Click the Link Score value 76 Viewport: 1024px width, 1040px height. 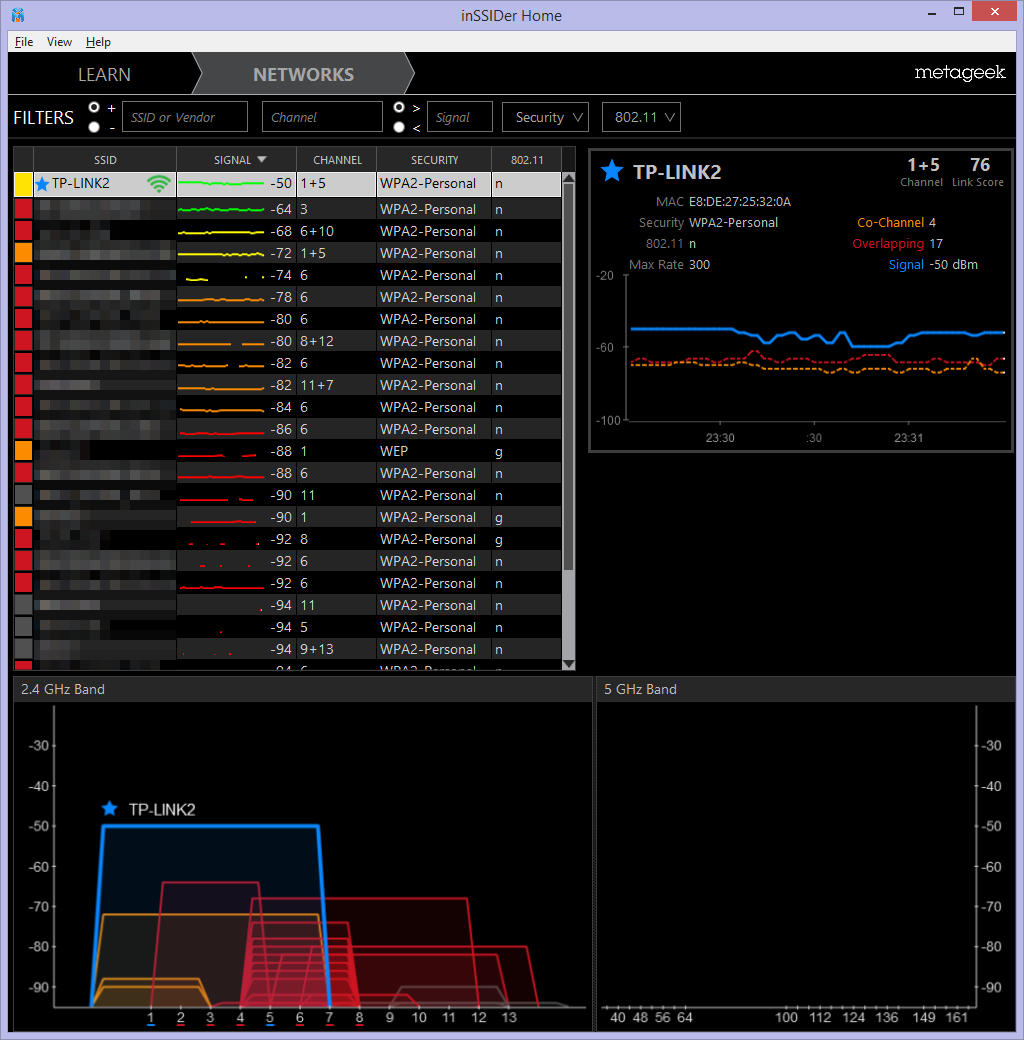click(x=980, y=164)
